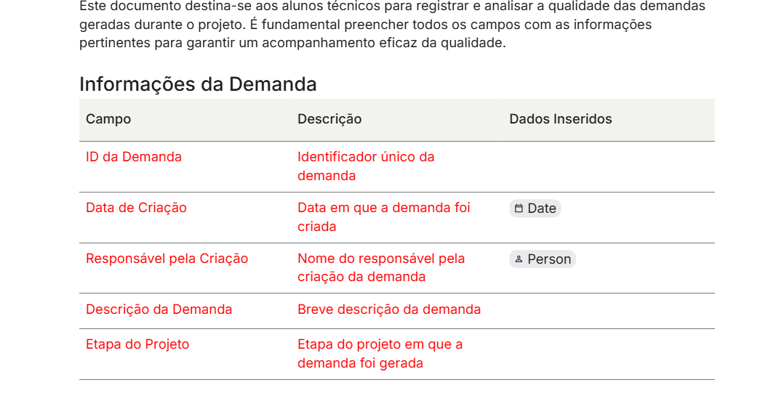Select the "Descrição da Demanda" field cell

click(159, 310)
